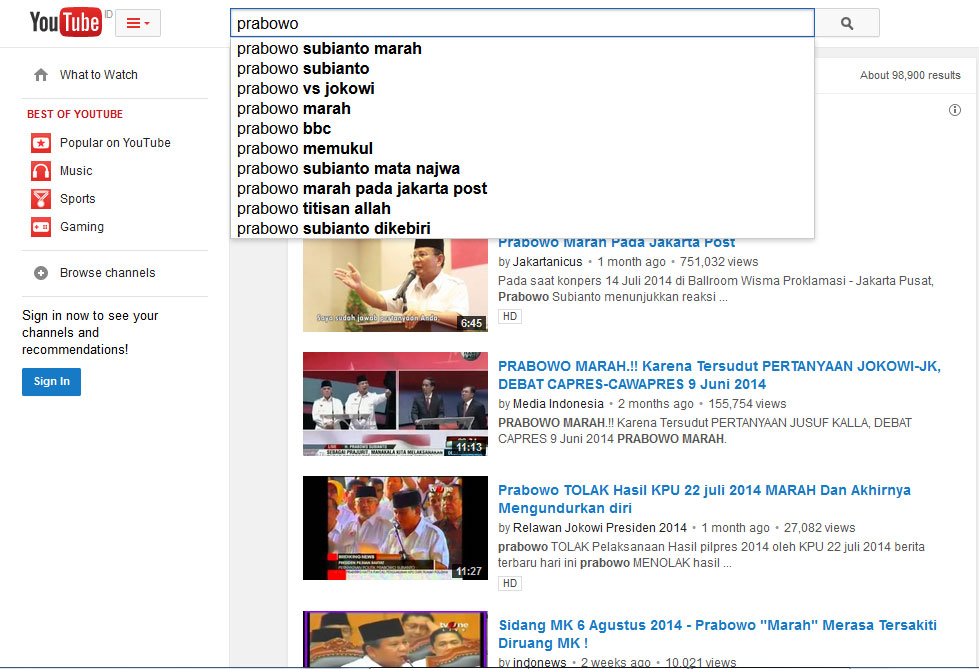Click the '155,754 views' text
This screenshot has height=669, width=979.
coord(747,404)
